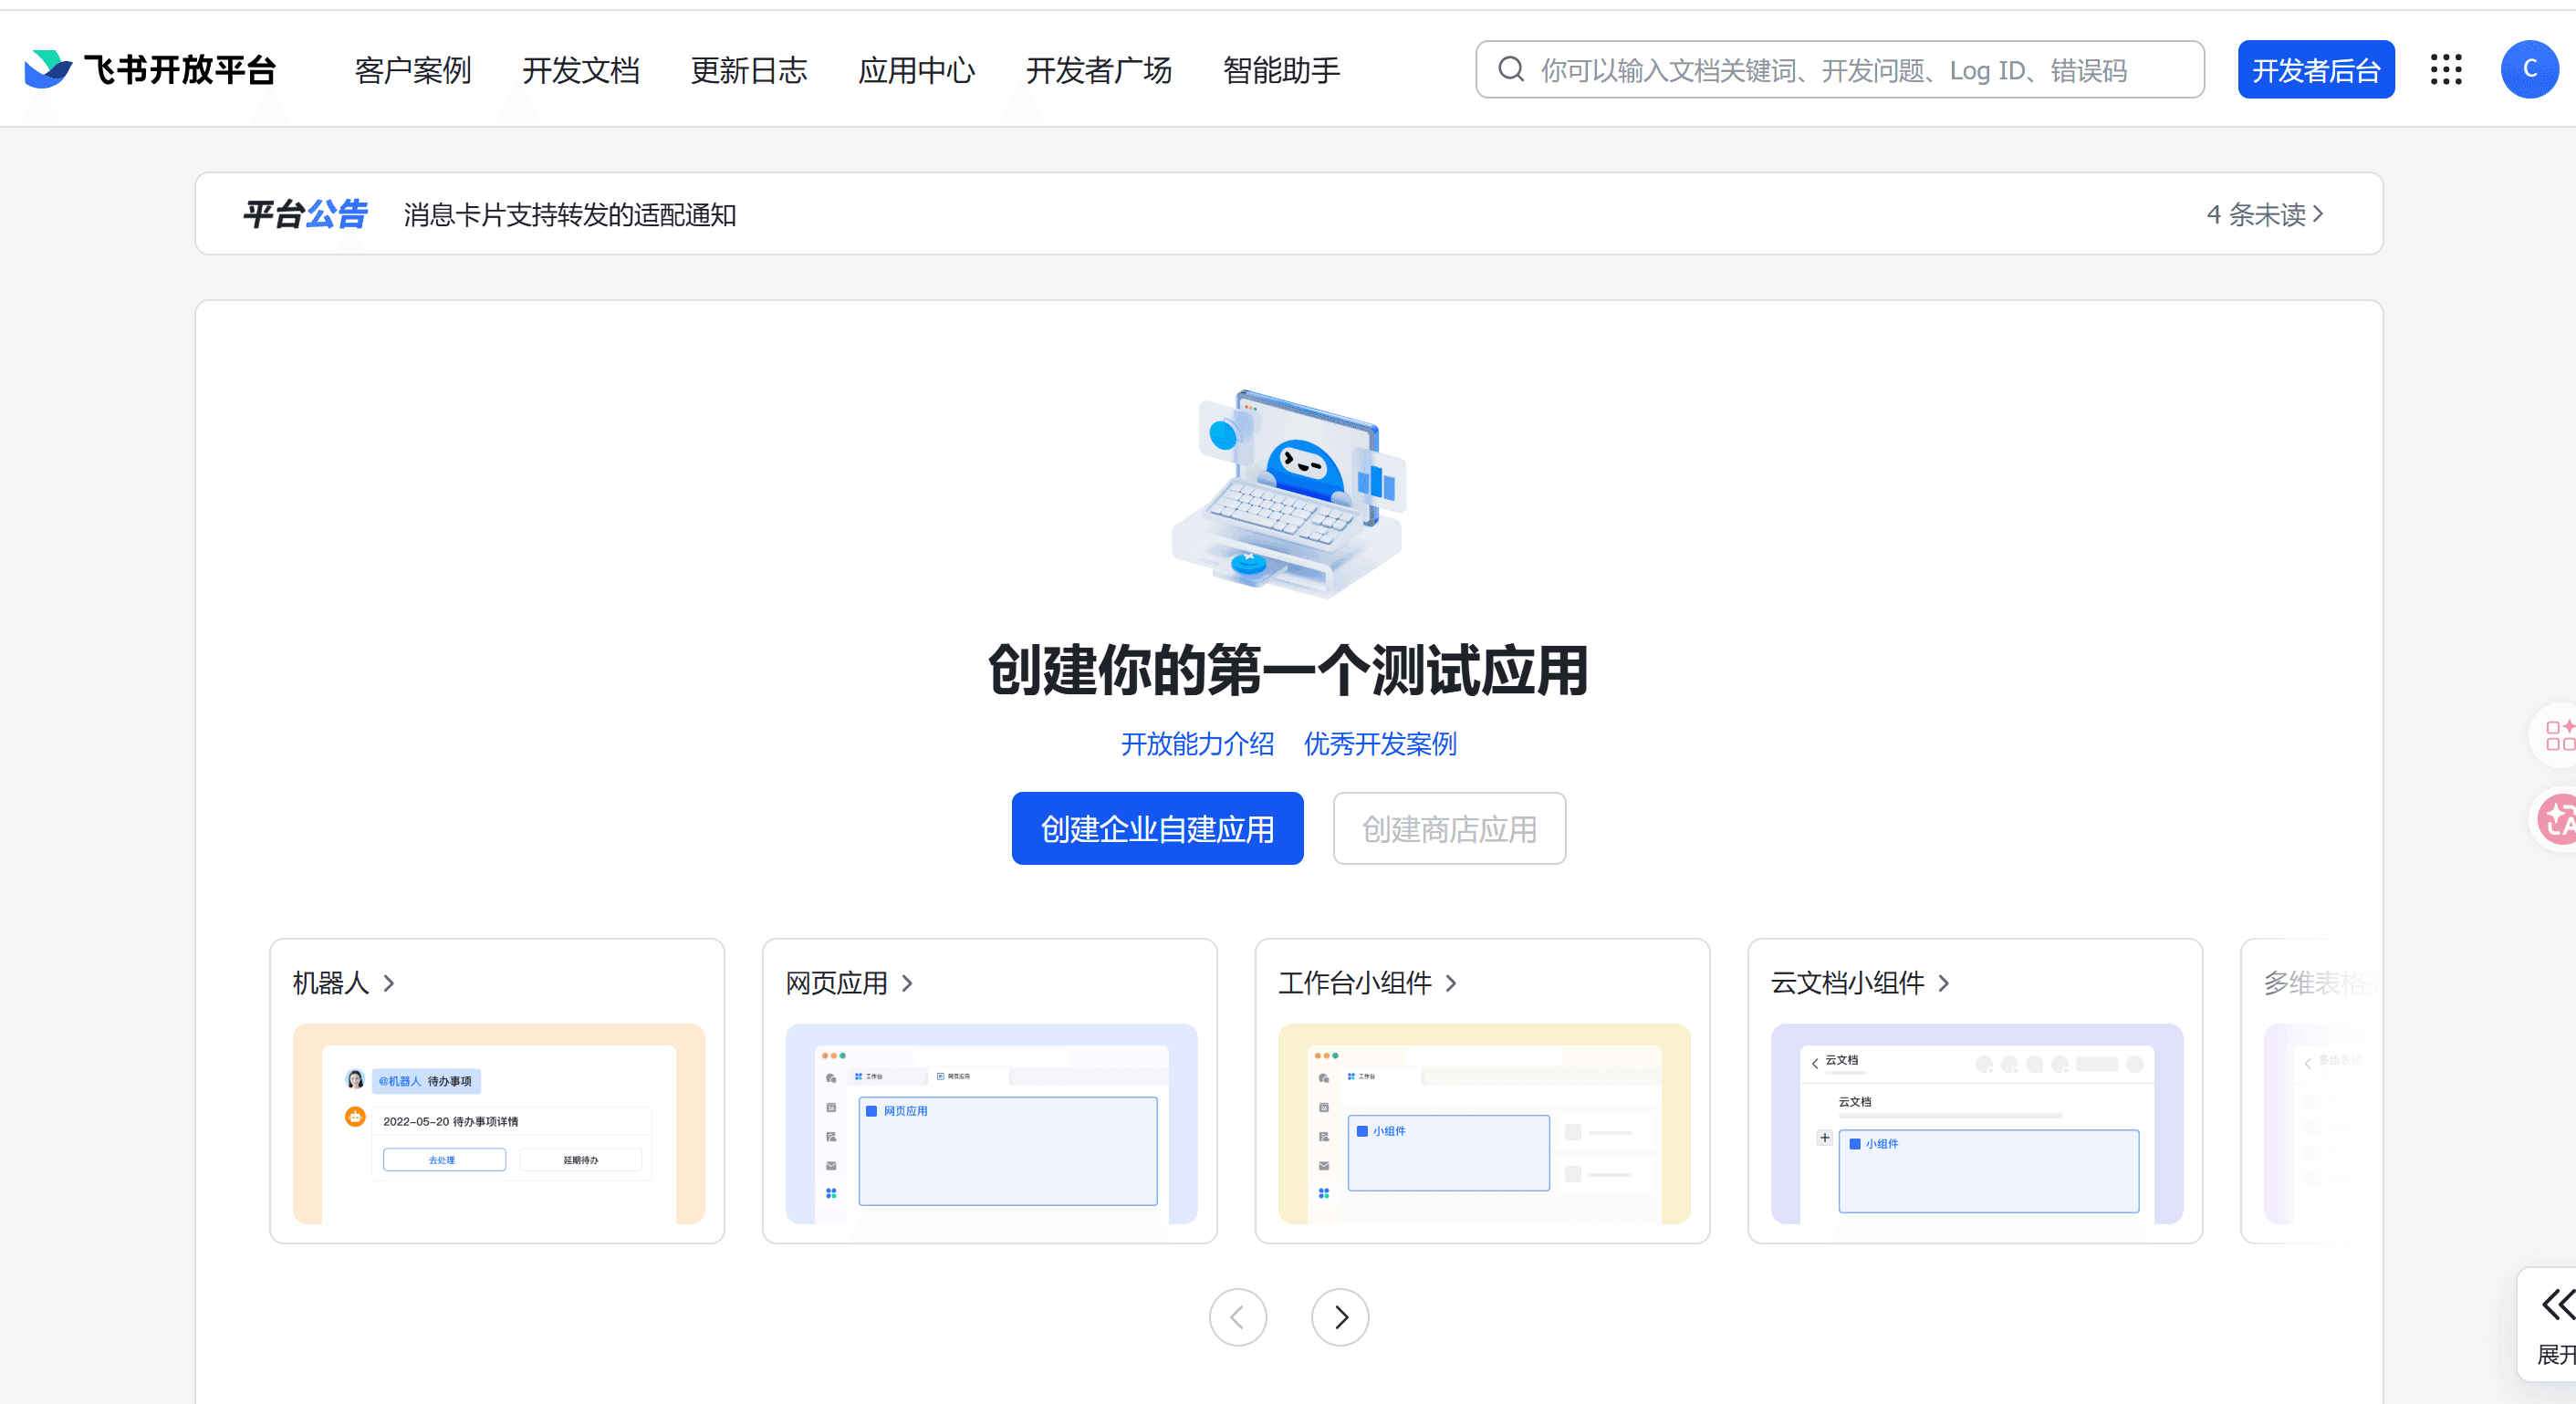Open 应用中心 menu item

(916, 70)
